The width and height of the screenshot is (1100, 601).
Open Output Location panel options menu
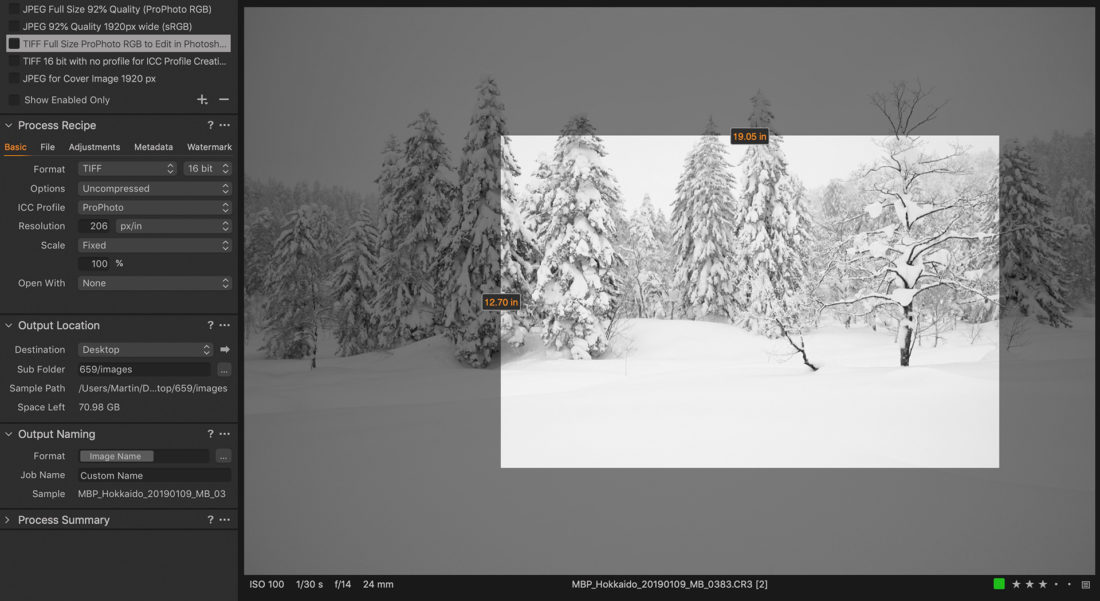225,326
